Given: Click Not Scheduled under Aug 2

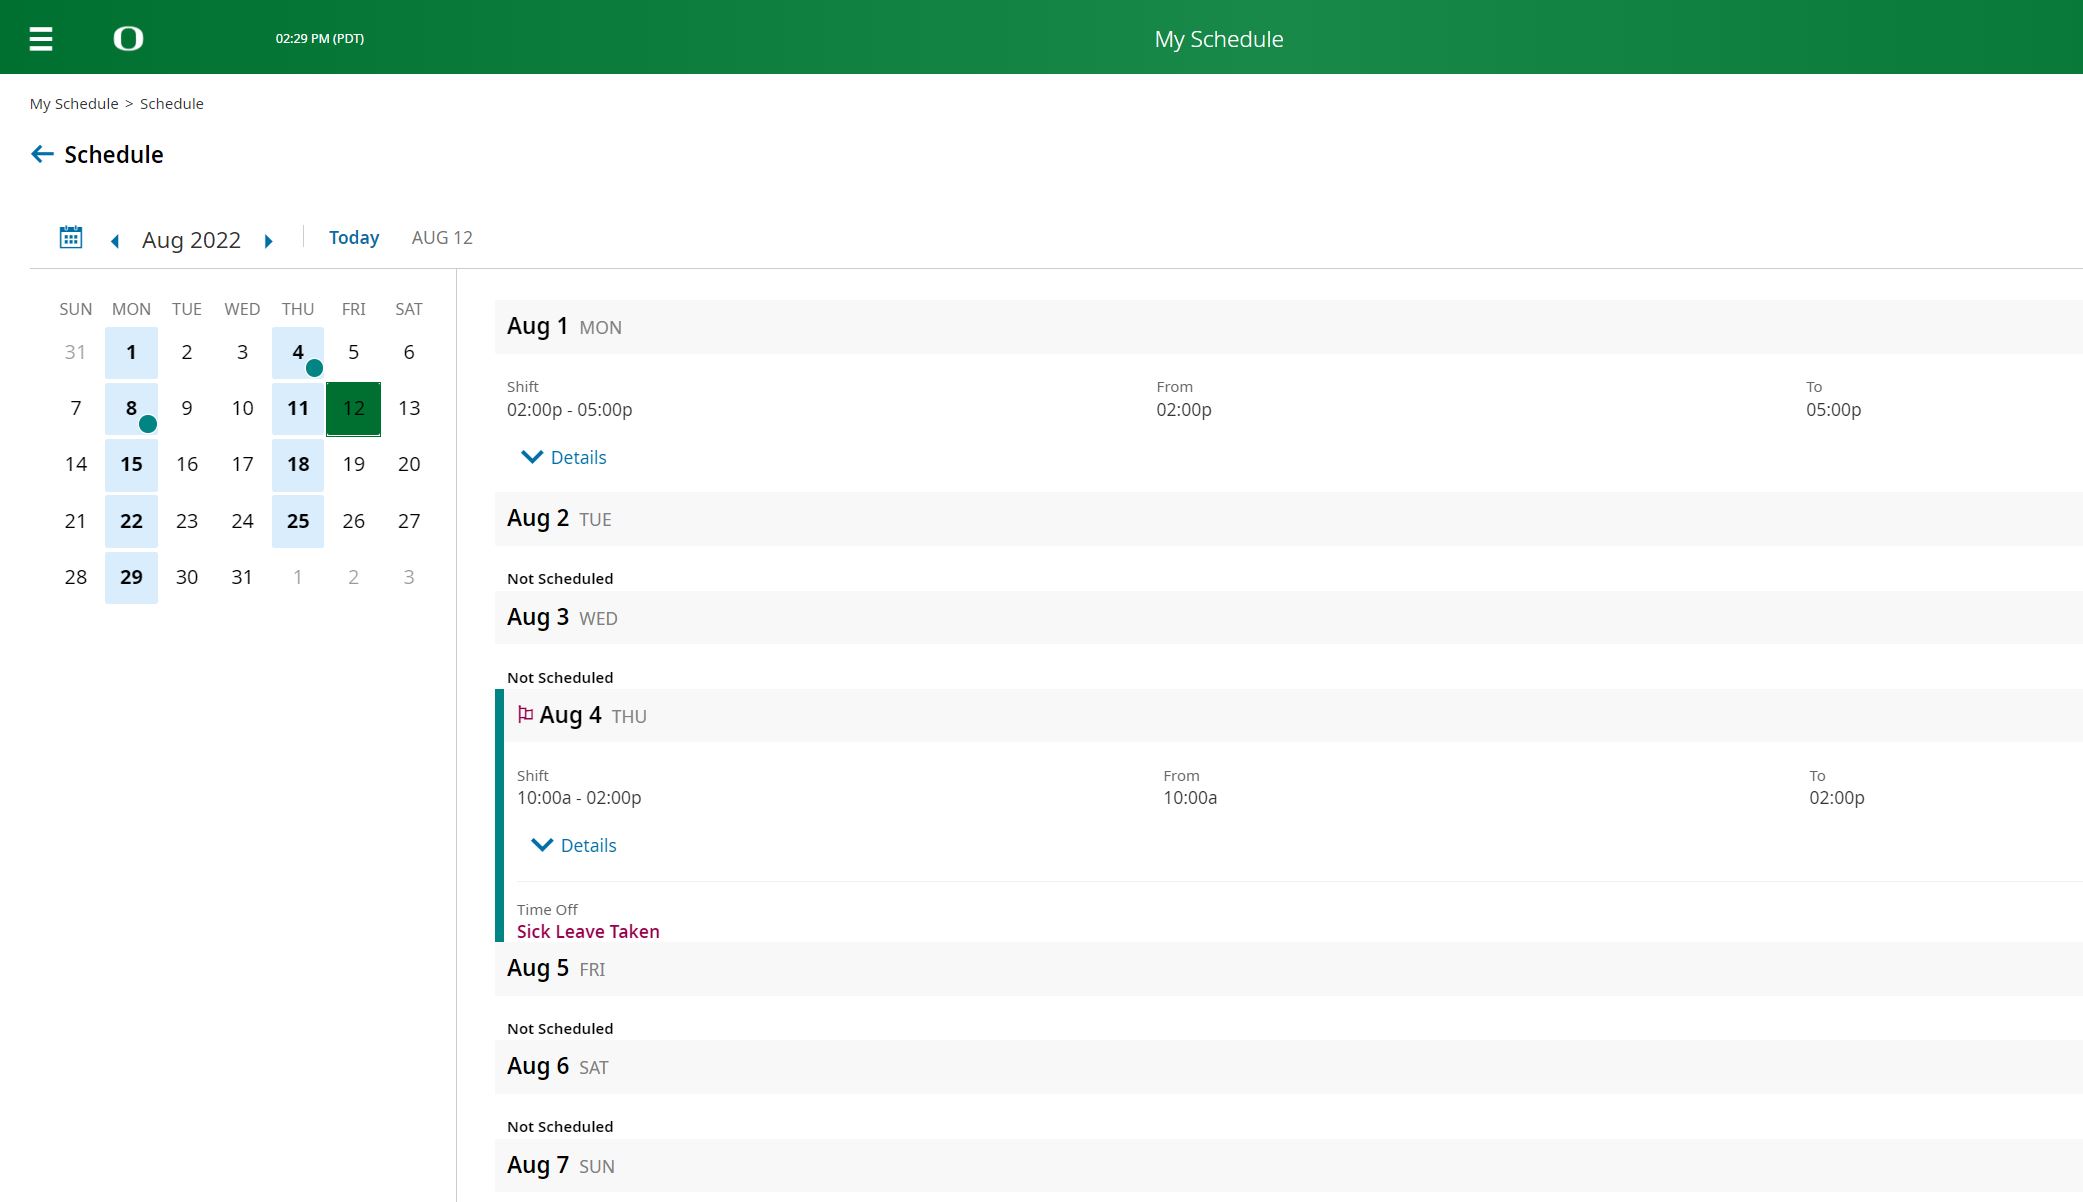Looking at the screenshot, I should [x=560, y=579].
